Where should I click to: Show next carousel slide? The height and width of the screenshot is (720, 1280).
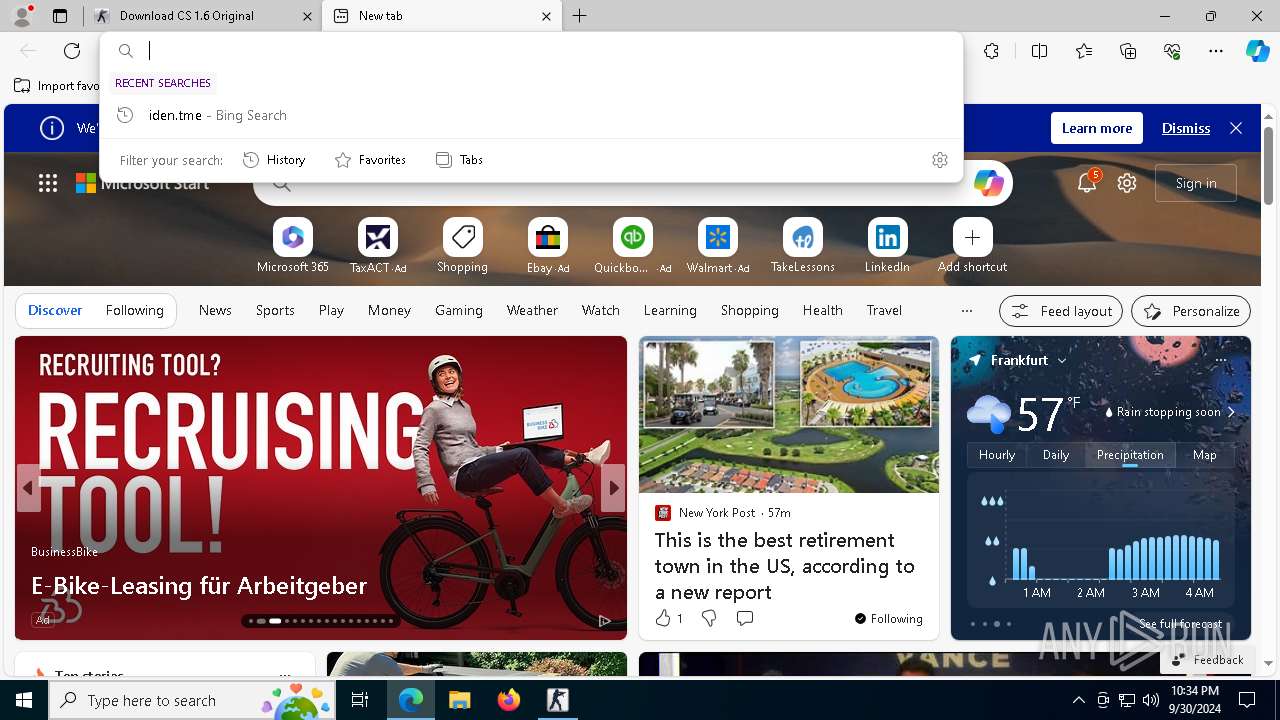(613, 488)
